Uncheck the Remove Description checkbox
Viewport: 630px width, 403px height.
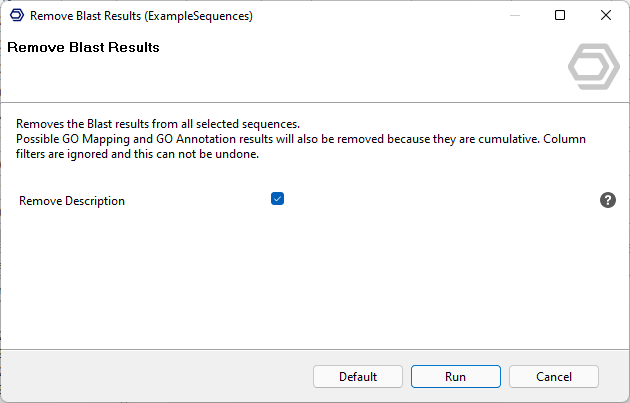coord(278,199)
